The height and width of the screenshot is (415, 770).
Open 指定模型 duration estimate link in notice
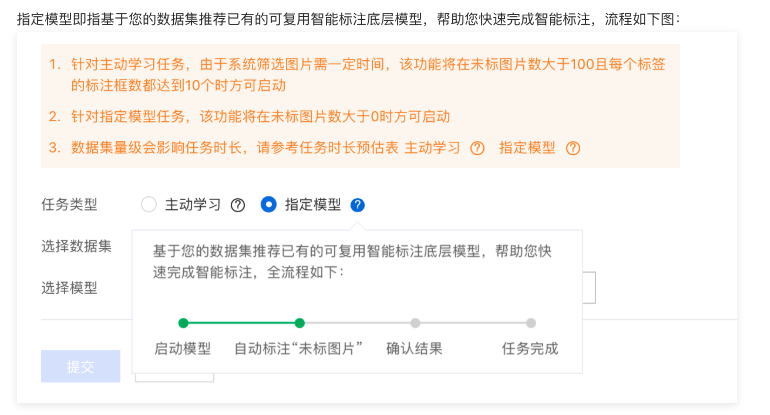(527, 148)
